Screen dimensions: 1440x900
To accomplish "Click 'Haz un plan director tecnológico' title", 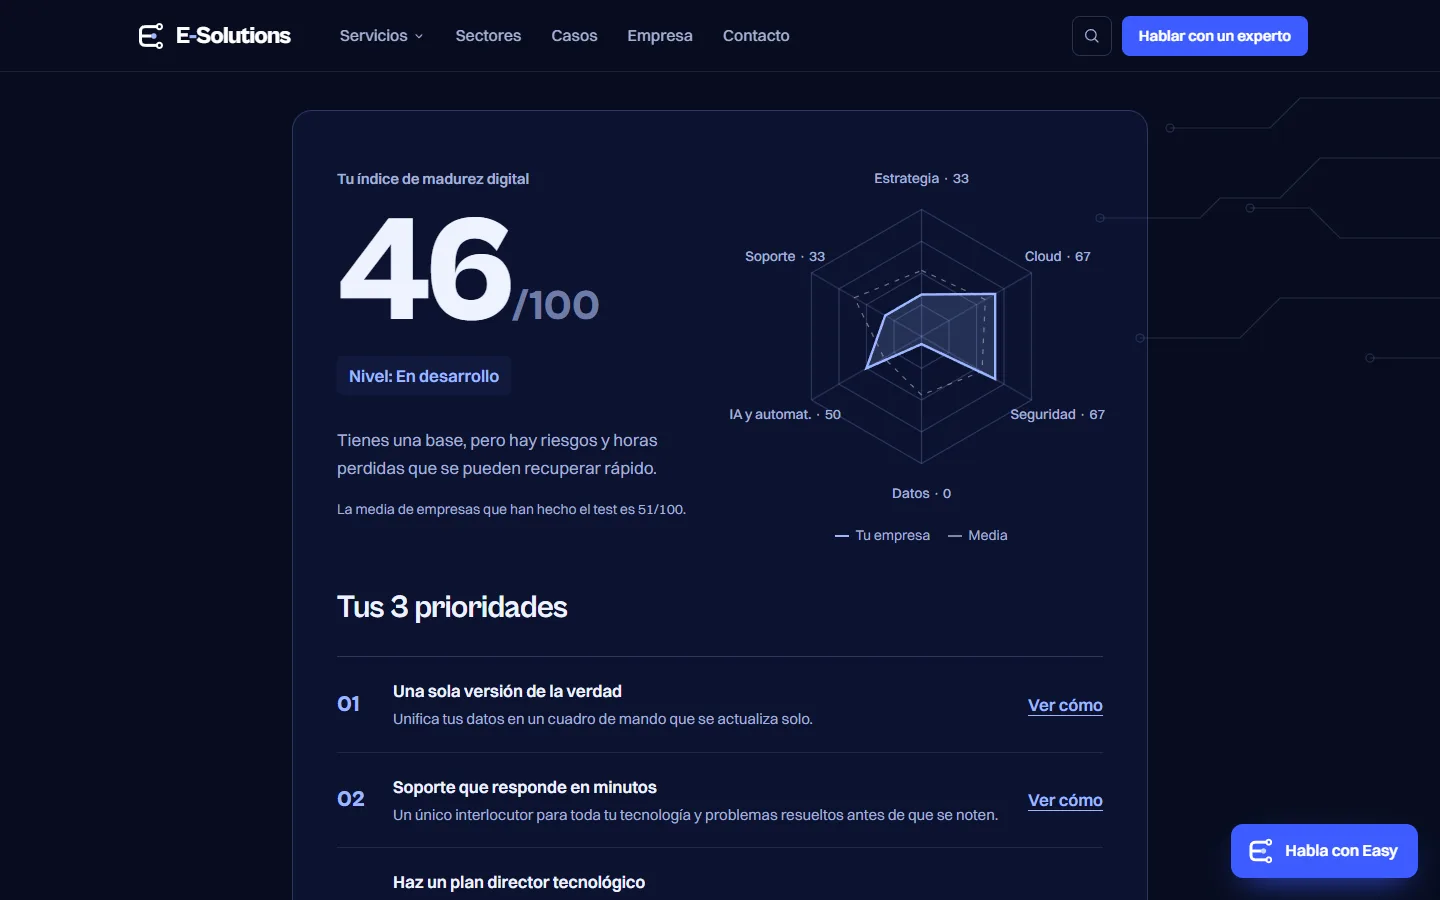I will (x=519, y=882).
